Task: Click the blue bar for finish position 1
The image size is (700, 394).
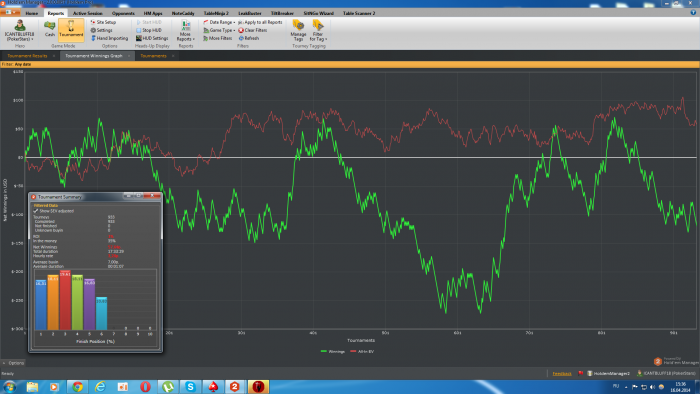Action: (x=41, y=305)
